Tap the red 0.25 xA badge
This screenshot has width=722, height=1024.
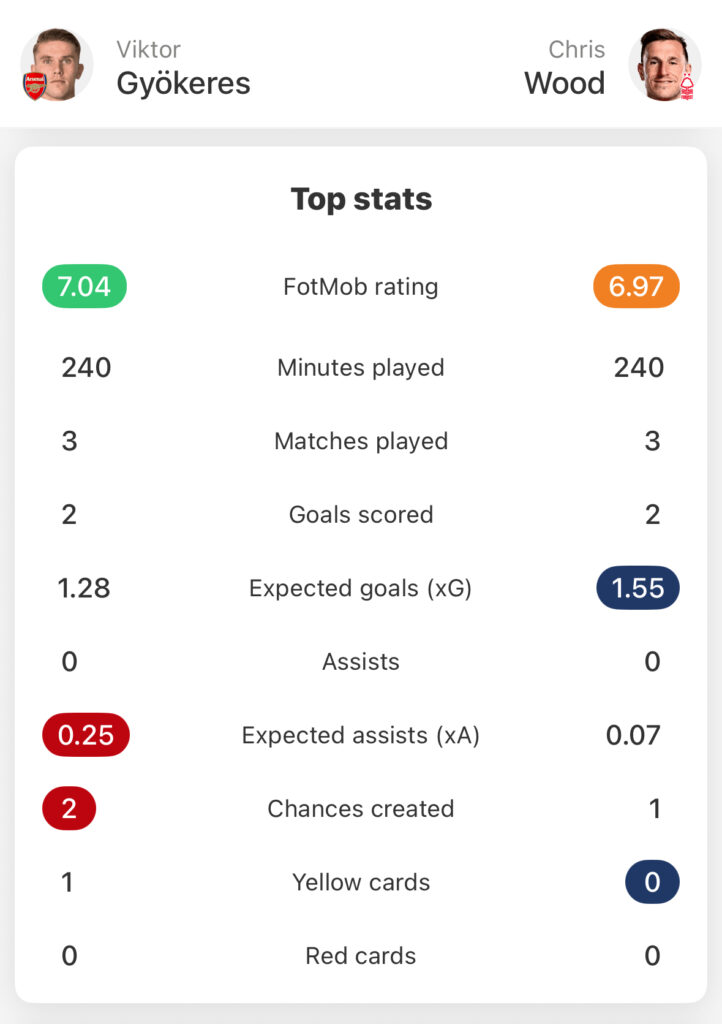86,735
